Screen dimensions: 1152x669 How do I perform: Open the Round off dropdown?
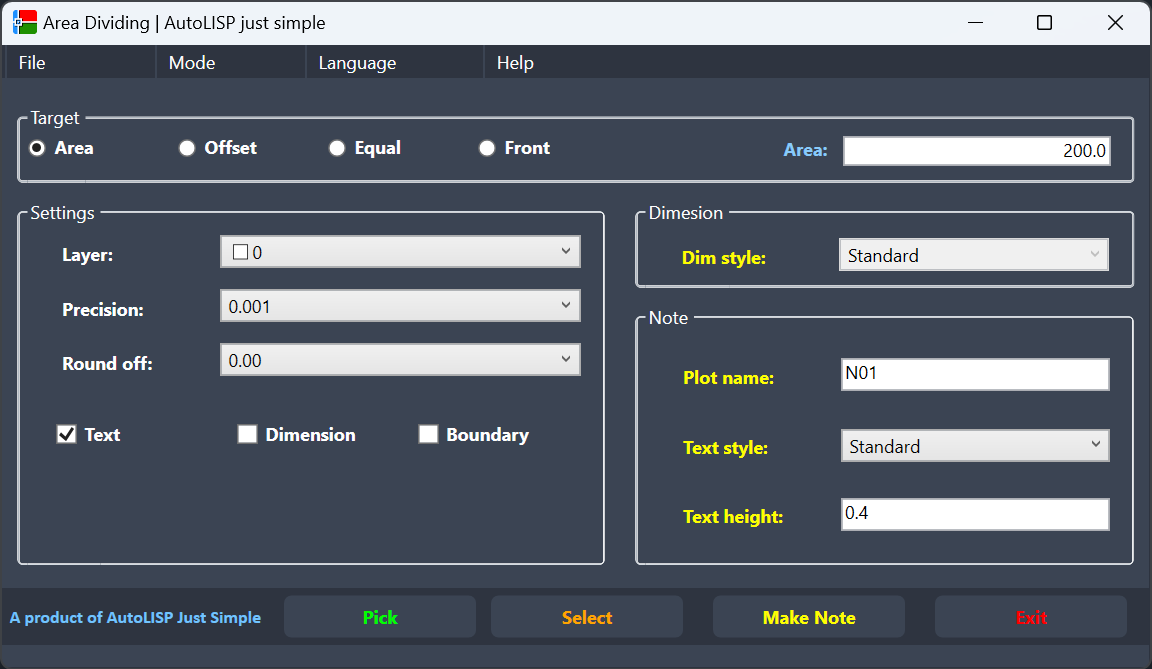(x=400, y=360)
